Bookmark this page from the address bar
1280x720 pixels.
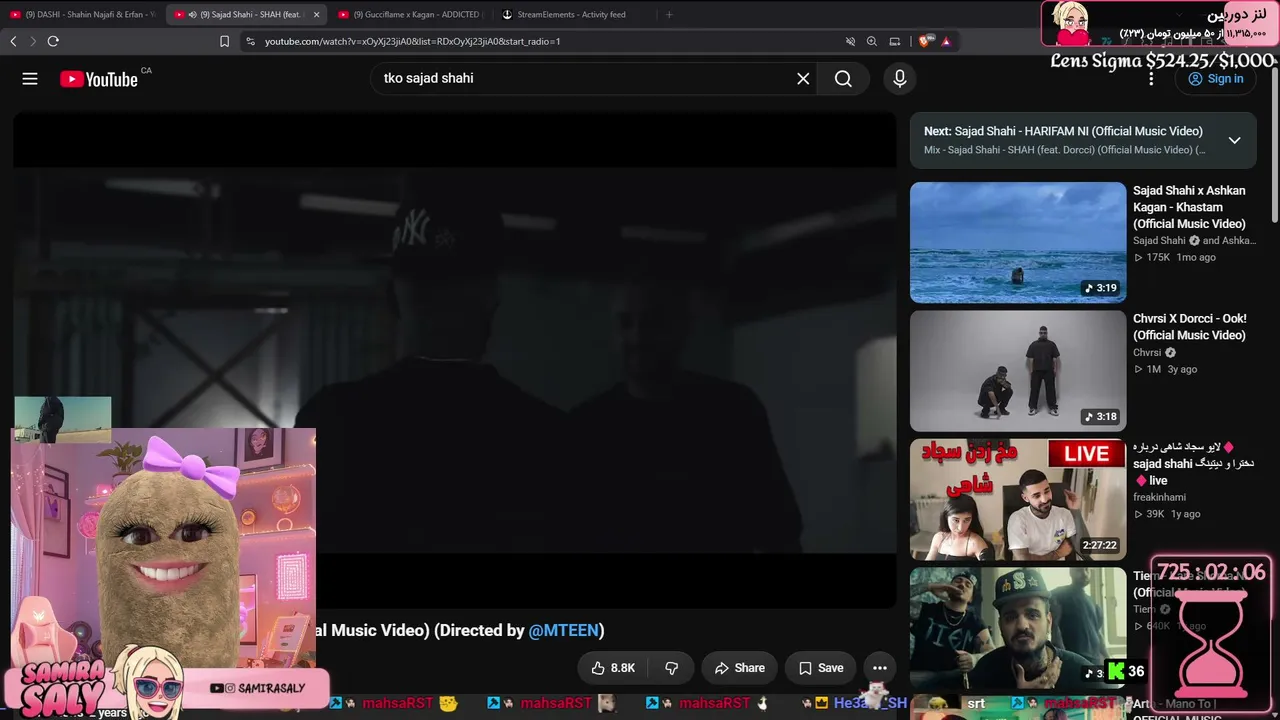point(224,41)
